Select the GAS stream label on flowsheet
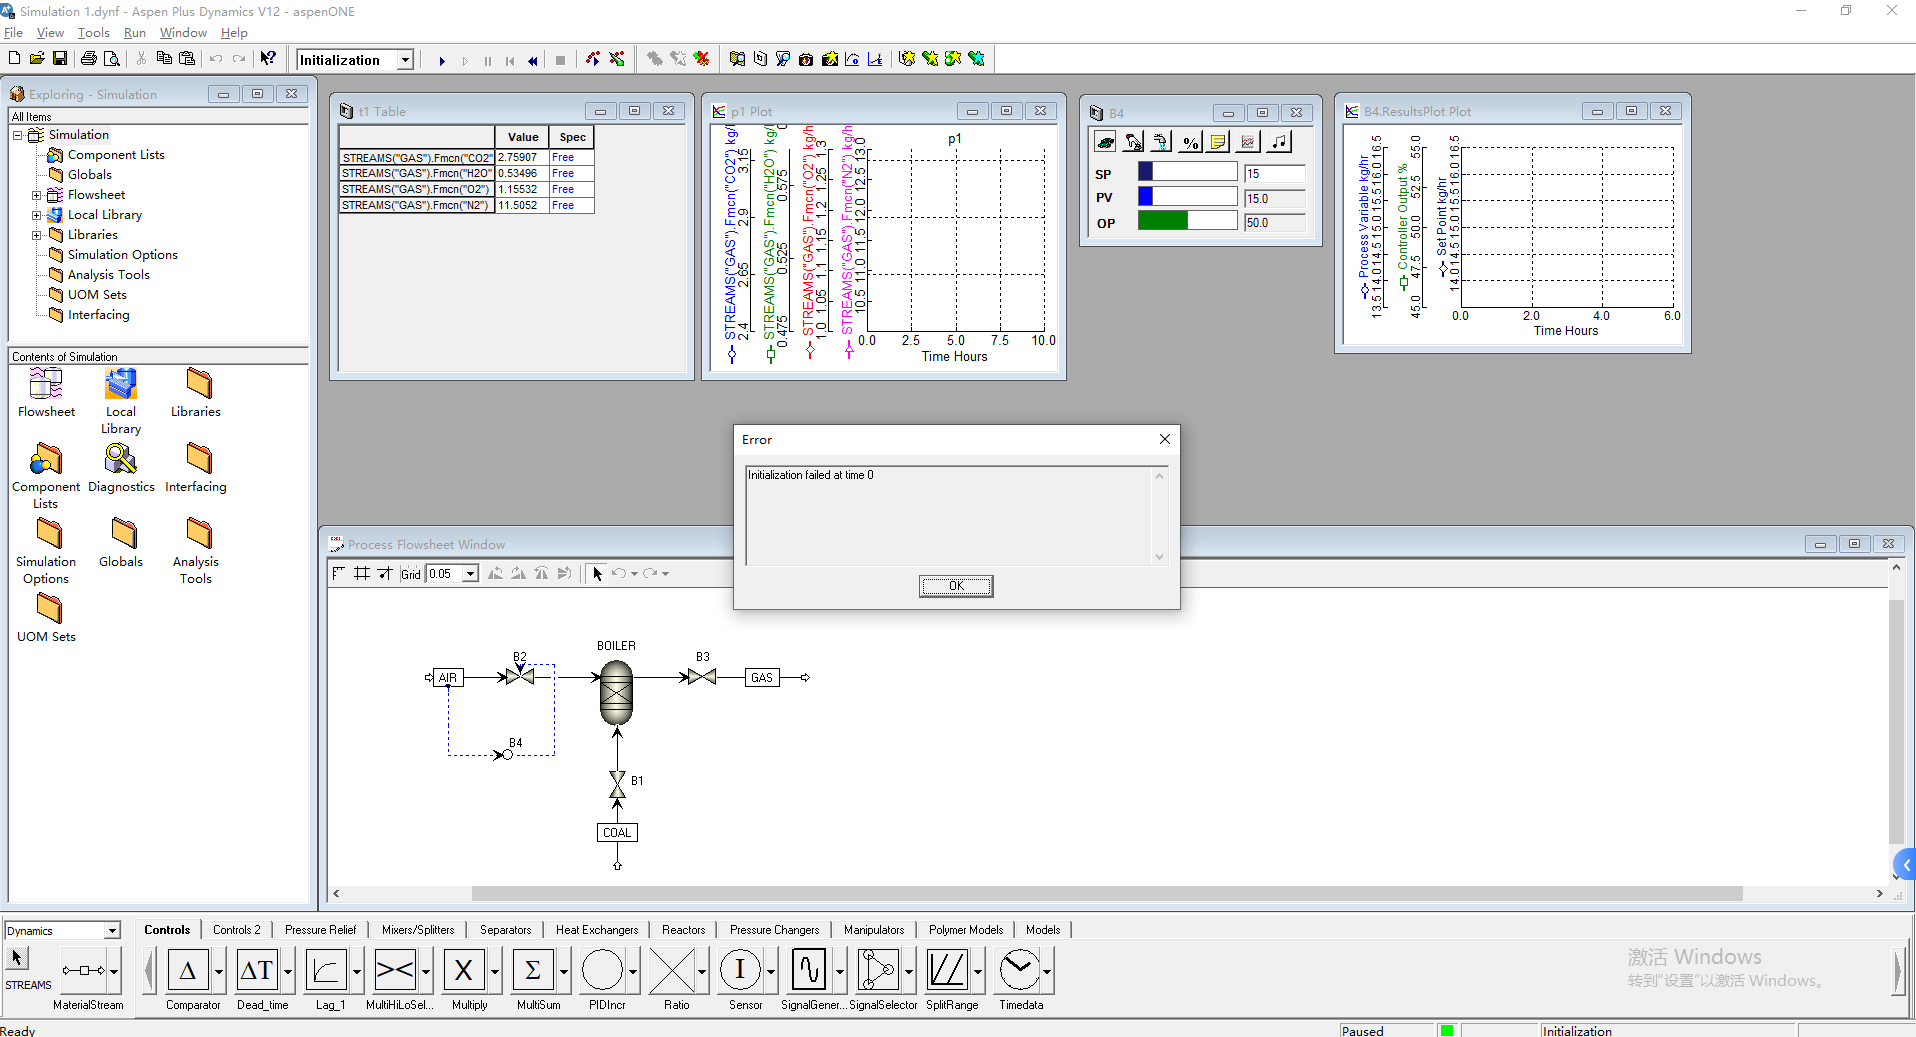 coord(762,678)
